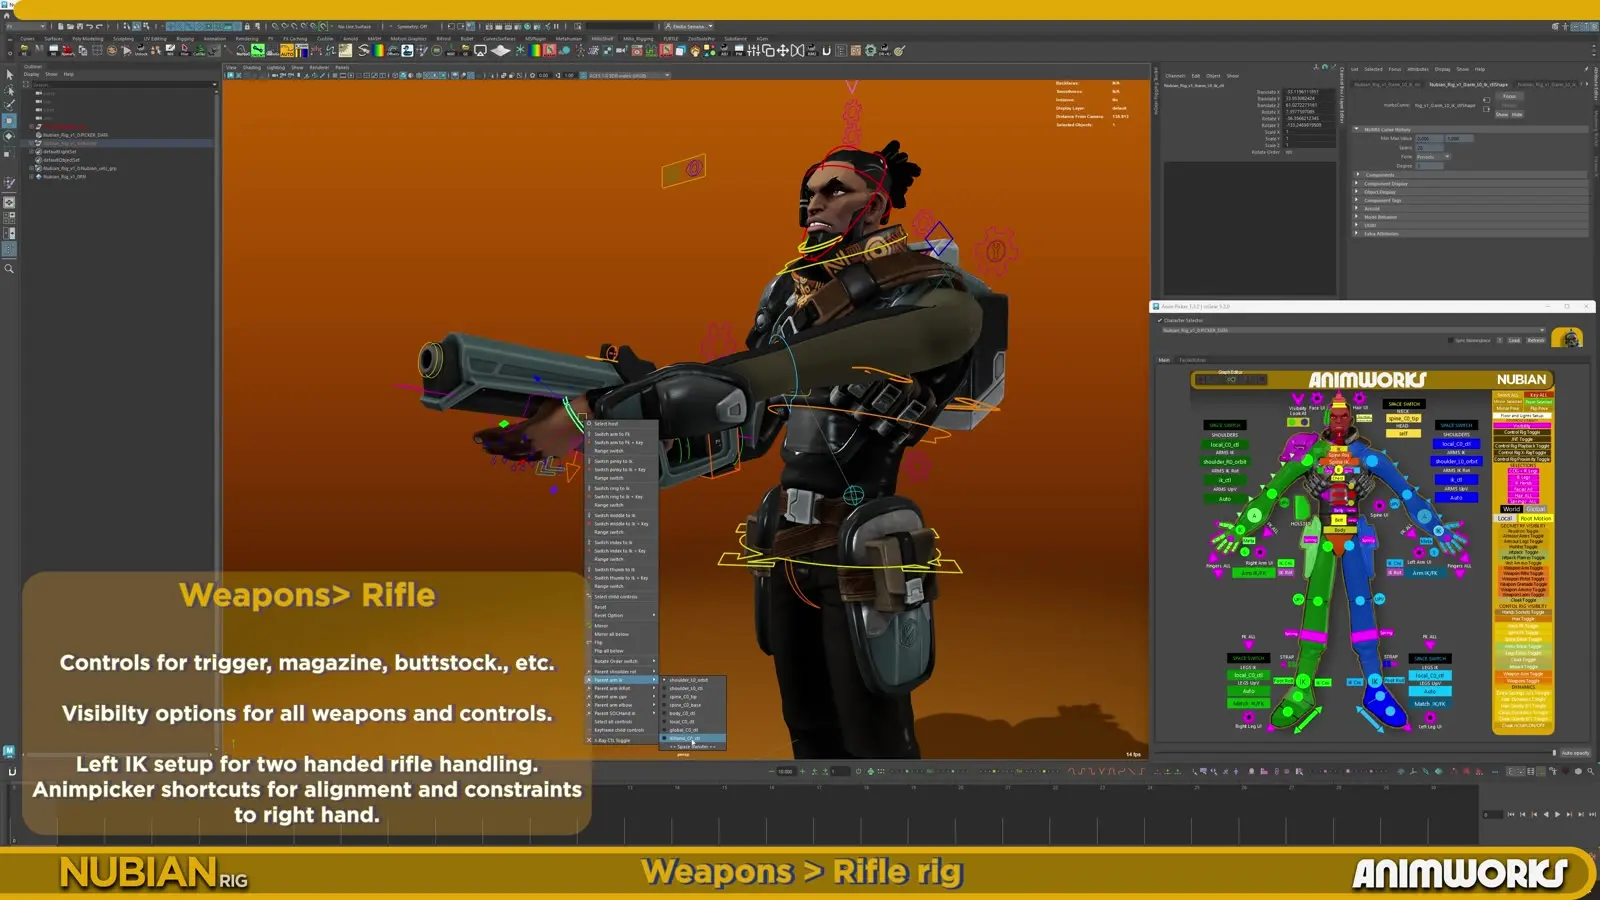Image resolution: width=1600 pixels, height=900 pixels.
Task: Expand the Node Behavior section
Action: point(1357,217)
